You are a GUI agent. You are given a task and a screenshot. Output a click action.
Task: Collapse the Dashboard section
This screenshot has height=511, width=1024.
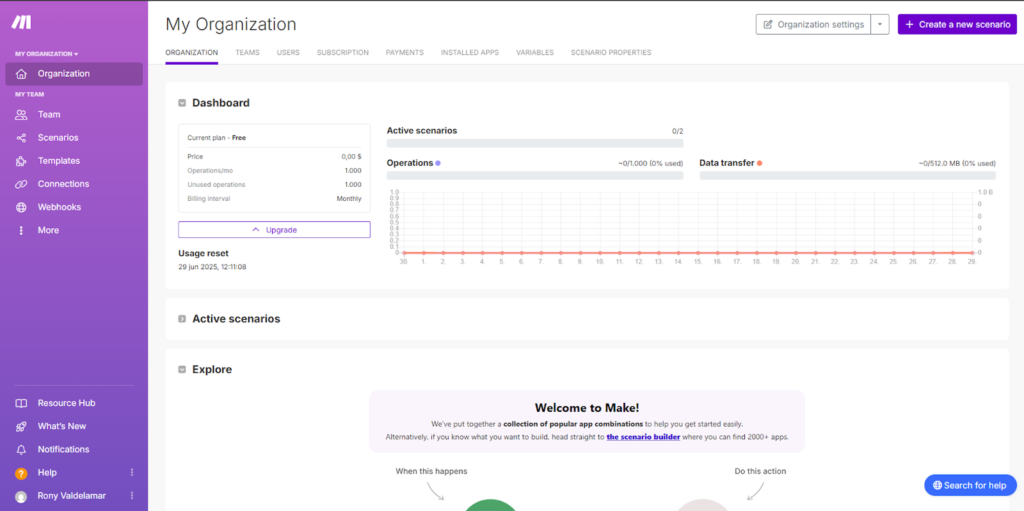pyautogui.click(x=182, y=103)
